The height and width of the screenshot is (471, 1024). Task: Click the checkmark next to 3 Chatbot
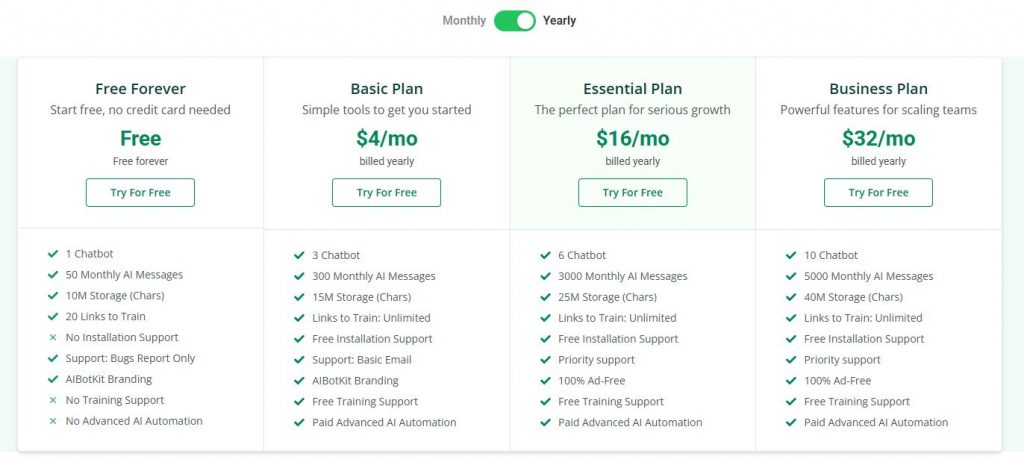[299, 256]
